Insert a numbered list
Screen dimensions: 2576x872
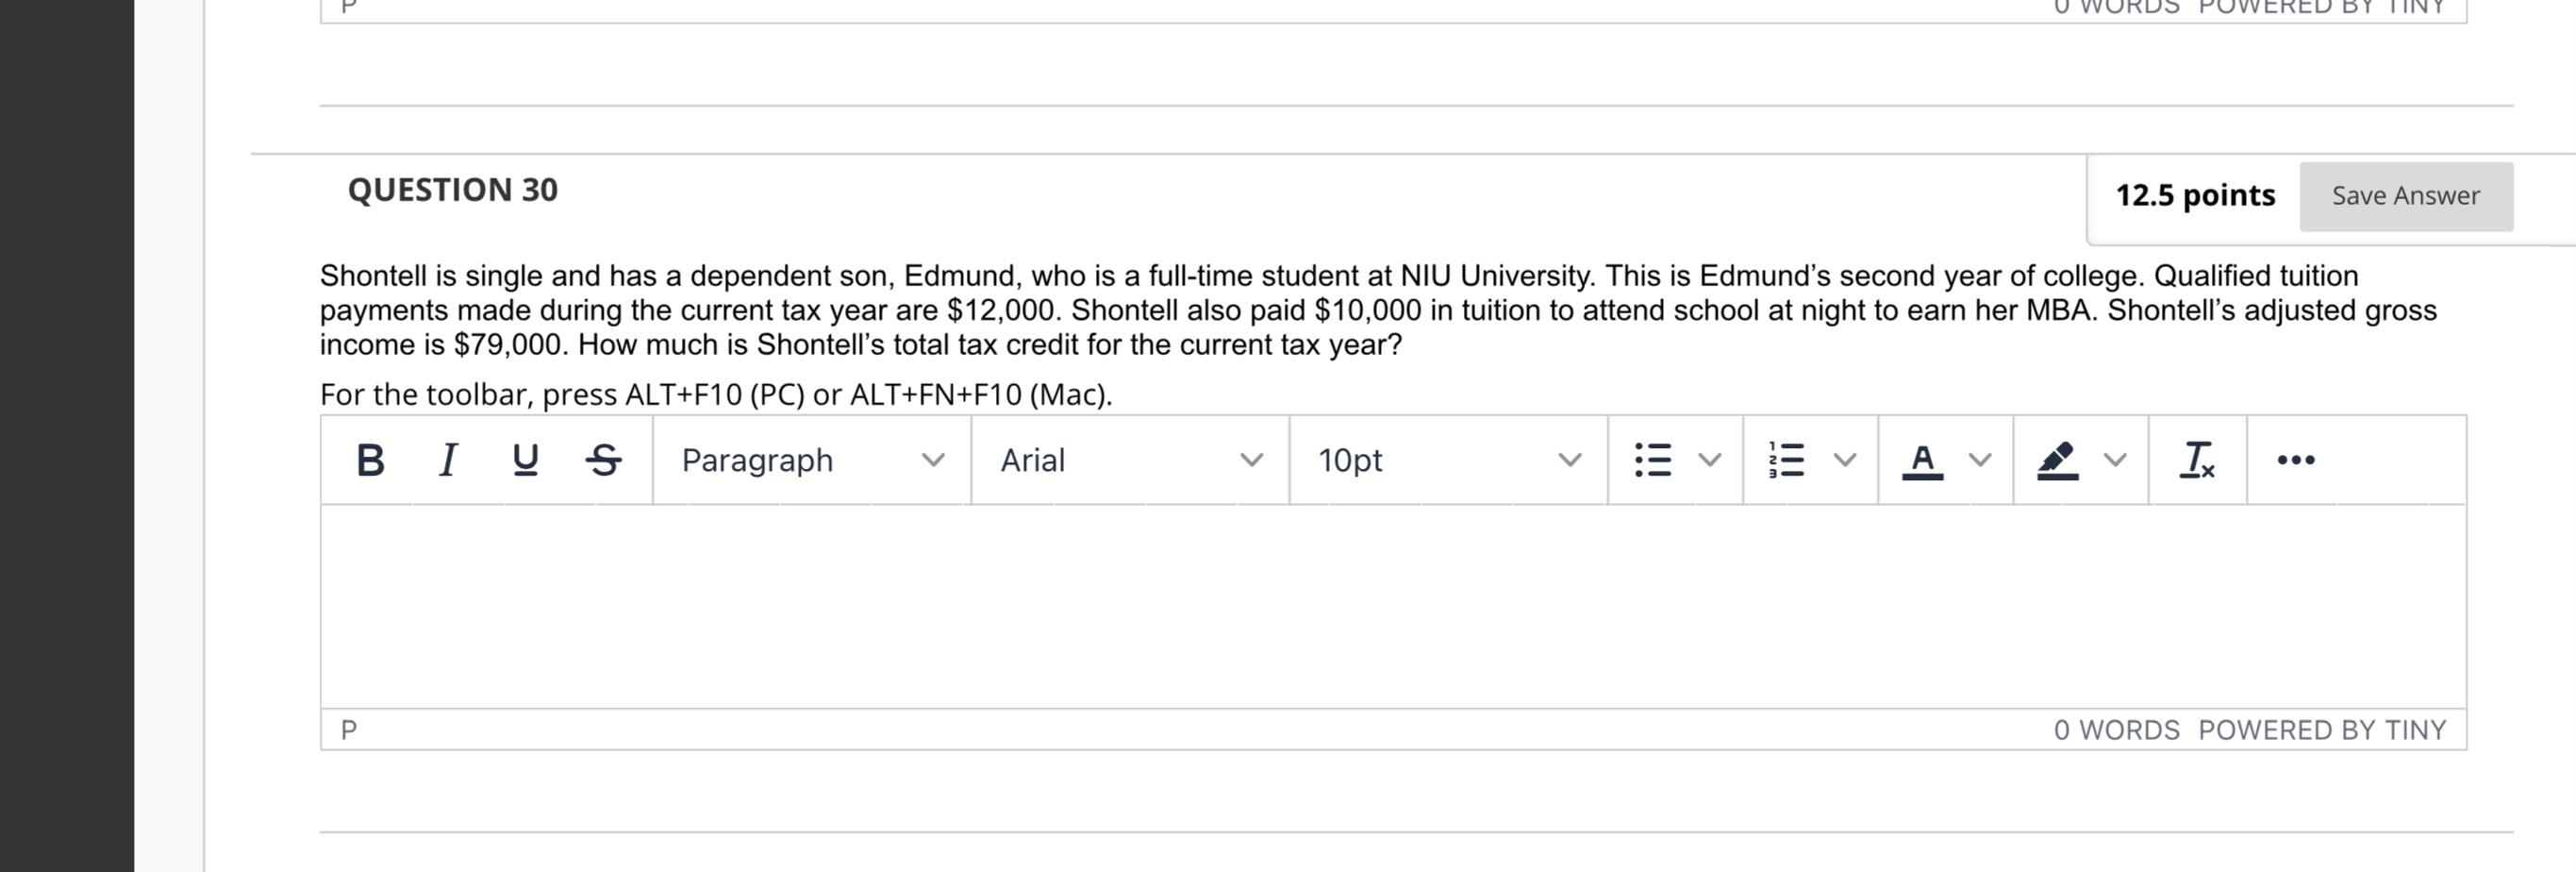1788,460
